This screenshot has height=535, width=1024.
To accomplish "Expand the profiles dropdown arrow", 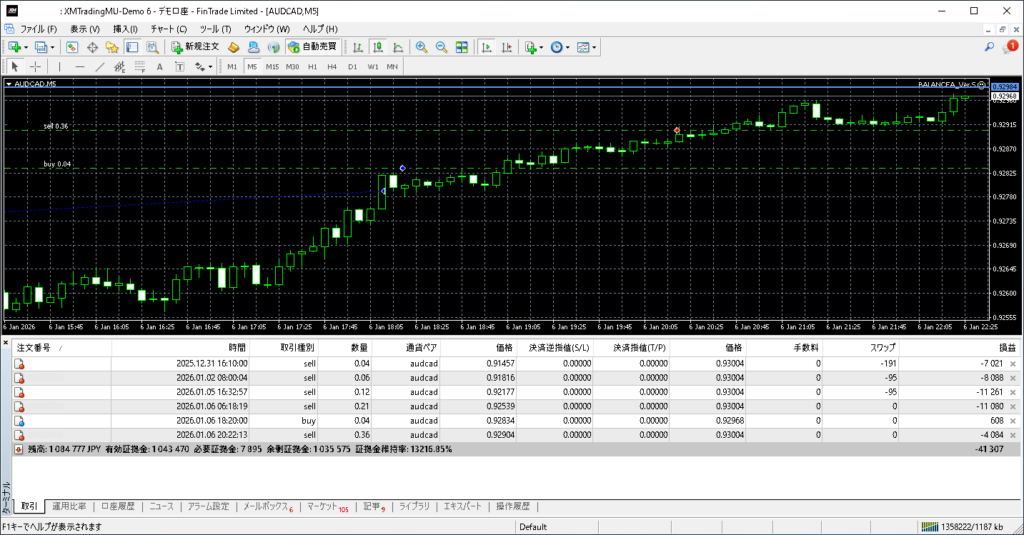I will coord(52,47).
